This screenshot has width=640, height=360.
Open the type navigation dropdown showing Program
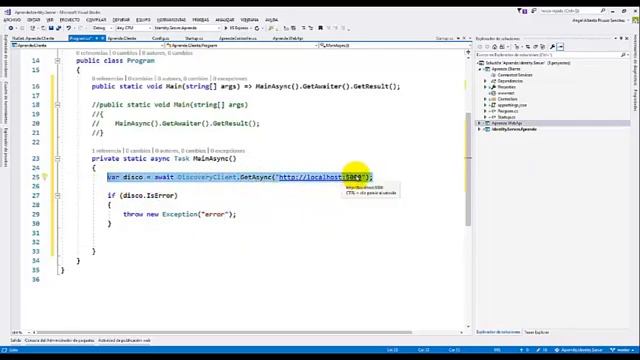click(x=242, y=45)
